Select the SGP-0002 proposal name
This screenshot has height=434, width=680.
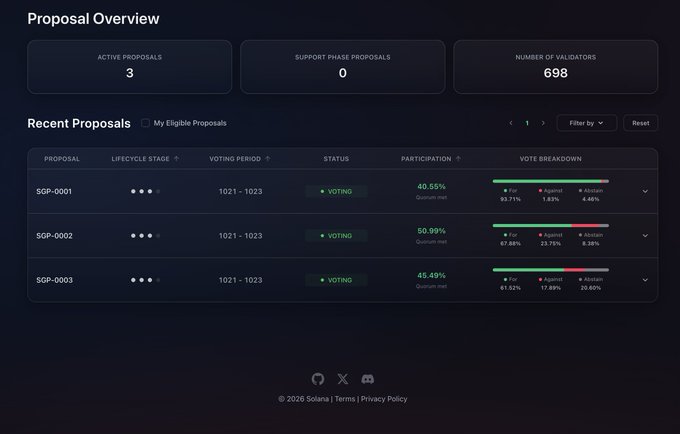[x=54, y=235]
